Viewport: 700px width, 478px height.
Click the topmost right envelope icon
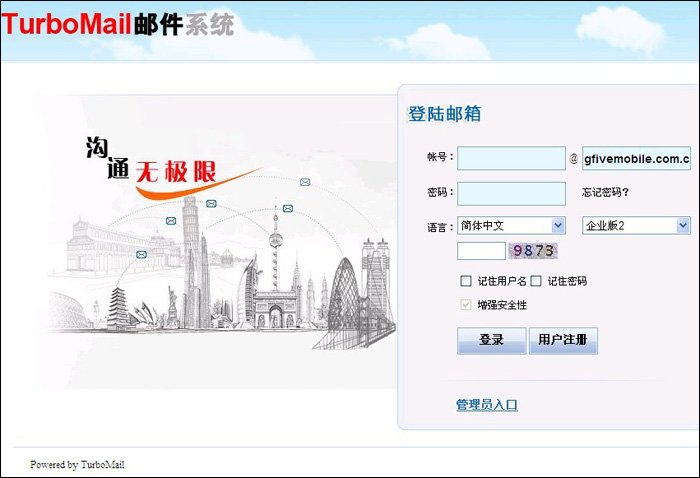pyautogui.click(x=305, y=182)
